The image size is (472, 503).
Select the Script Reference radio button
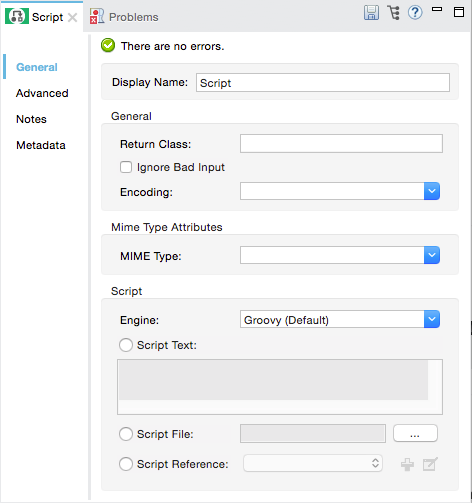[126, 464]
